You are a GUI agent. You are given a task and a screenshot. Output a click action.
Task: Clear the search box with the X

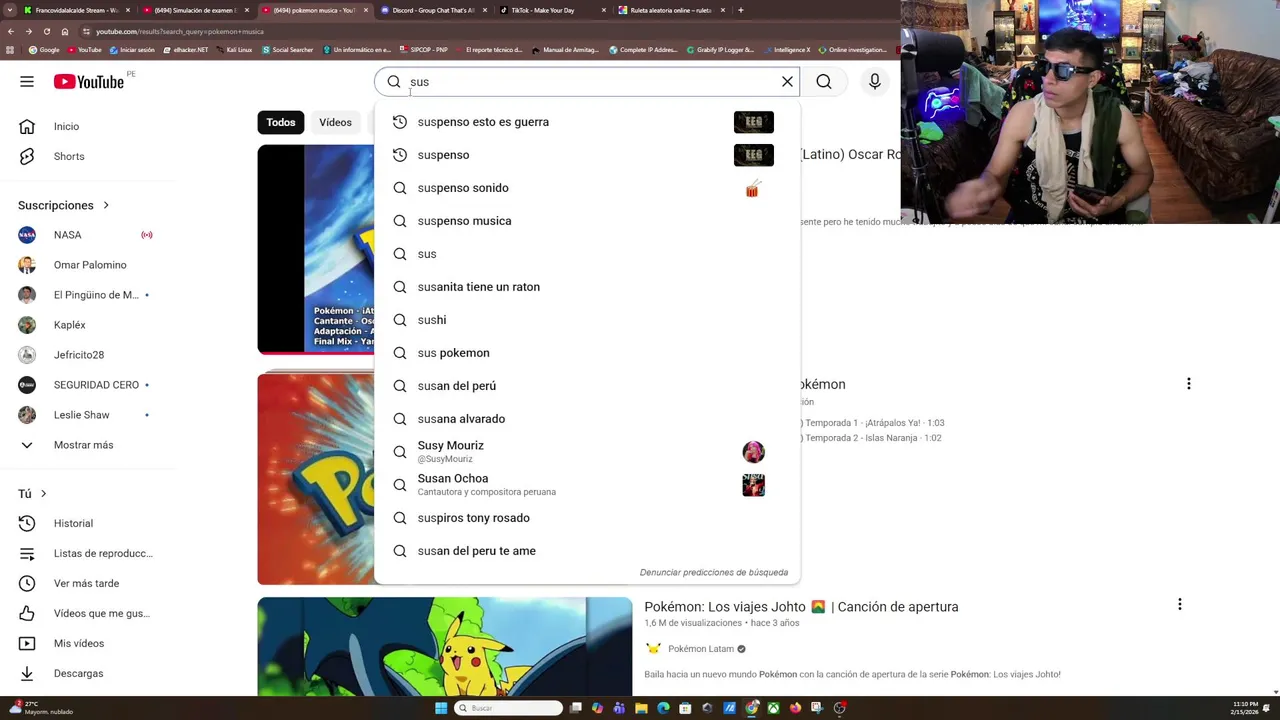(x=787, y=82)
